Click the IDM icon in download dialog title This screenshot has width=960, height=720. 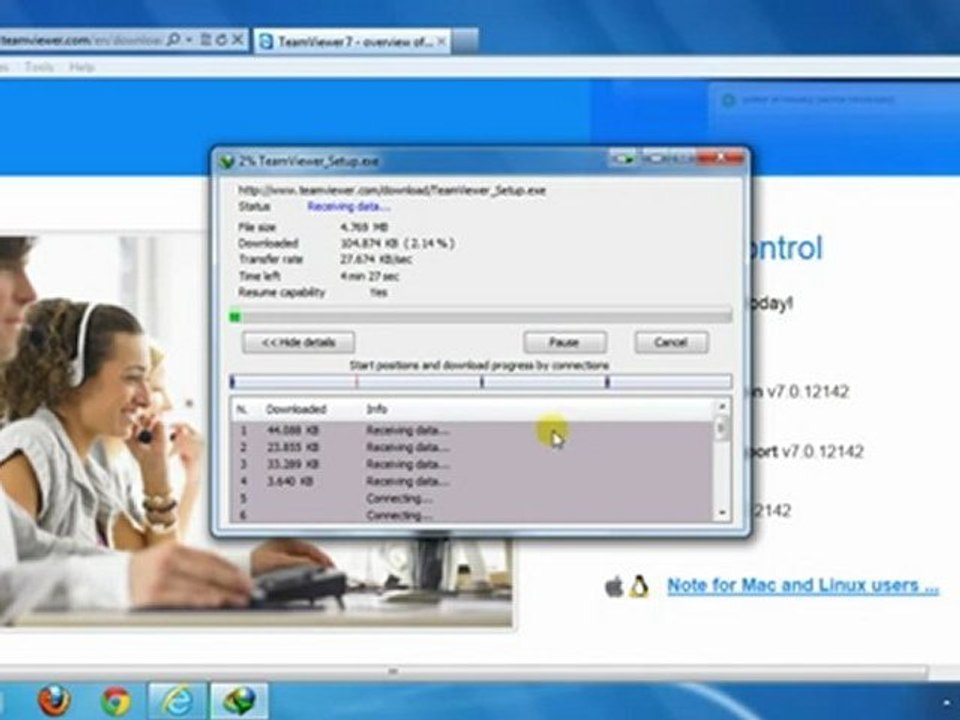point(227,161)
